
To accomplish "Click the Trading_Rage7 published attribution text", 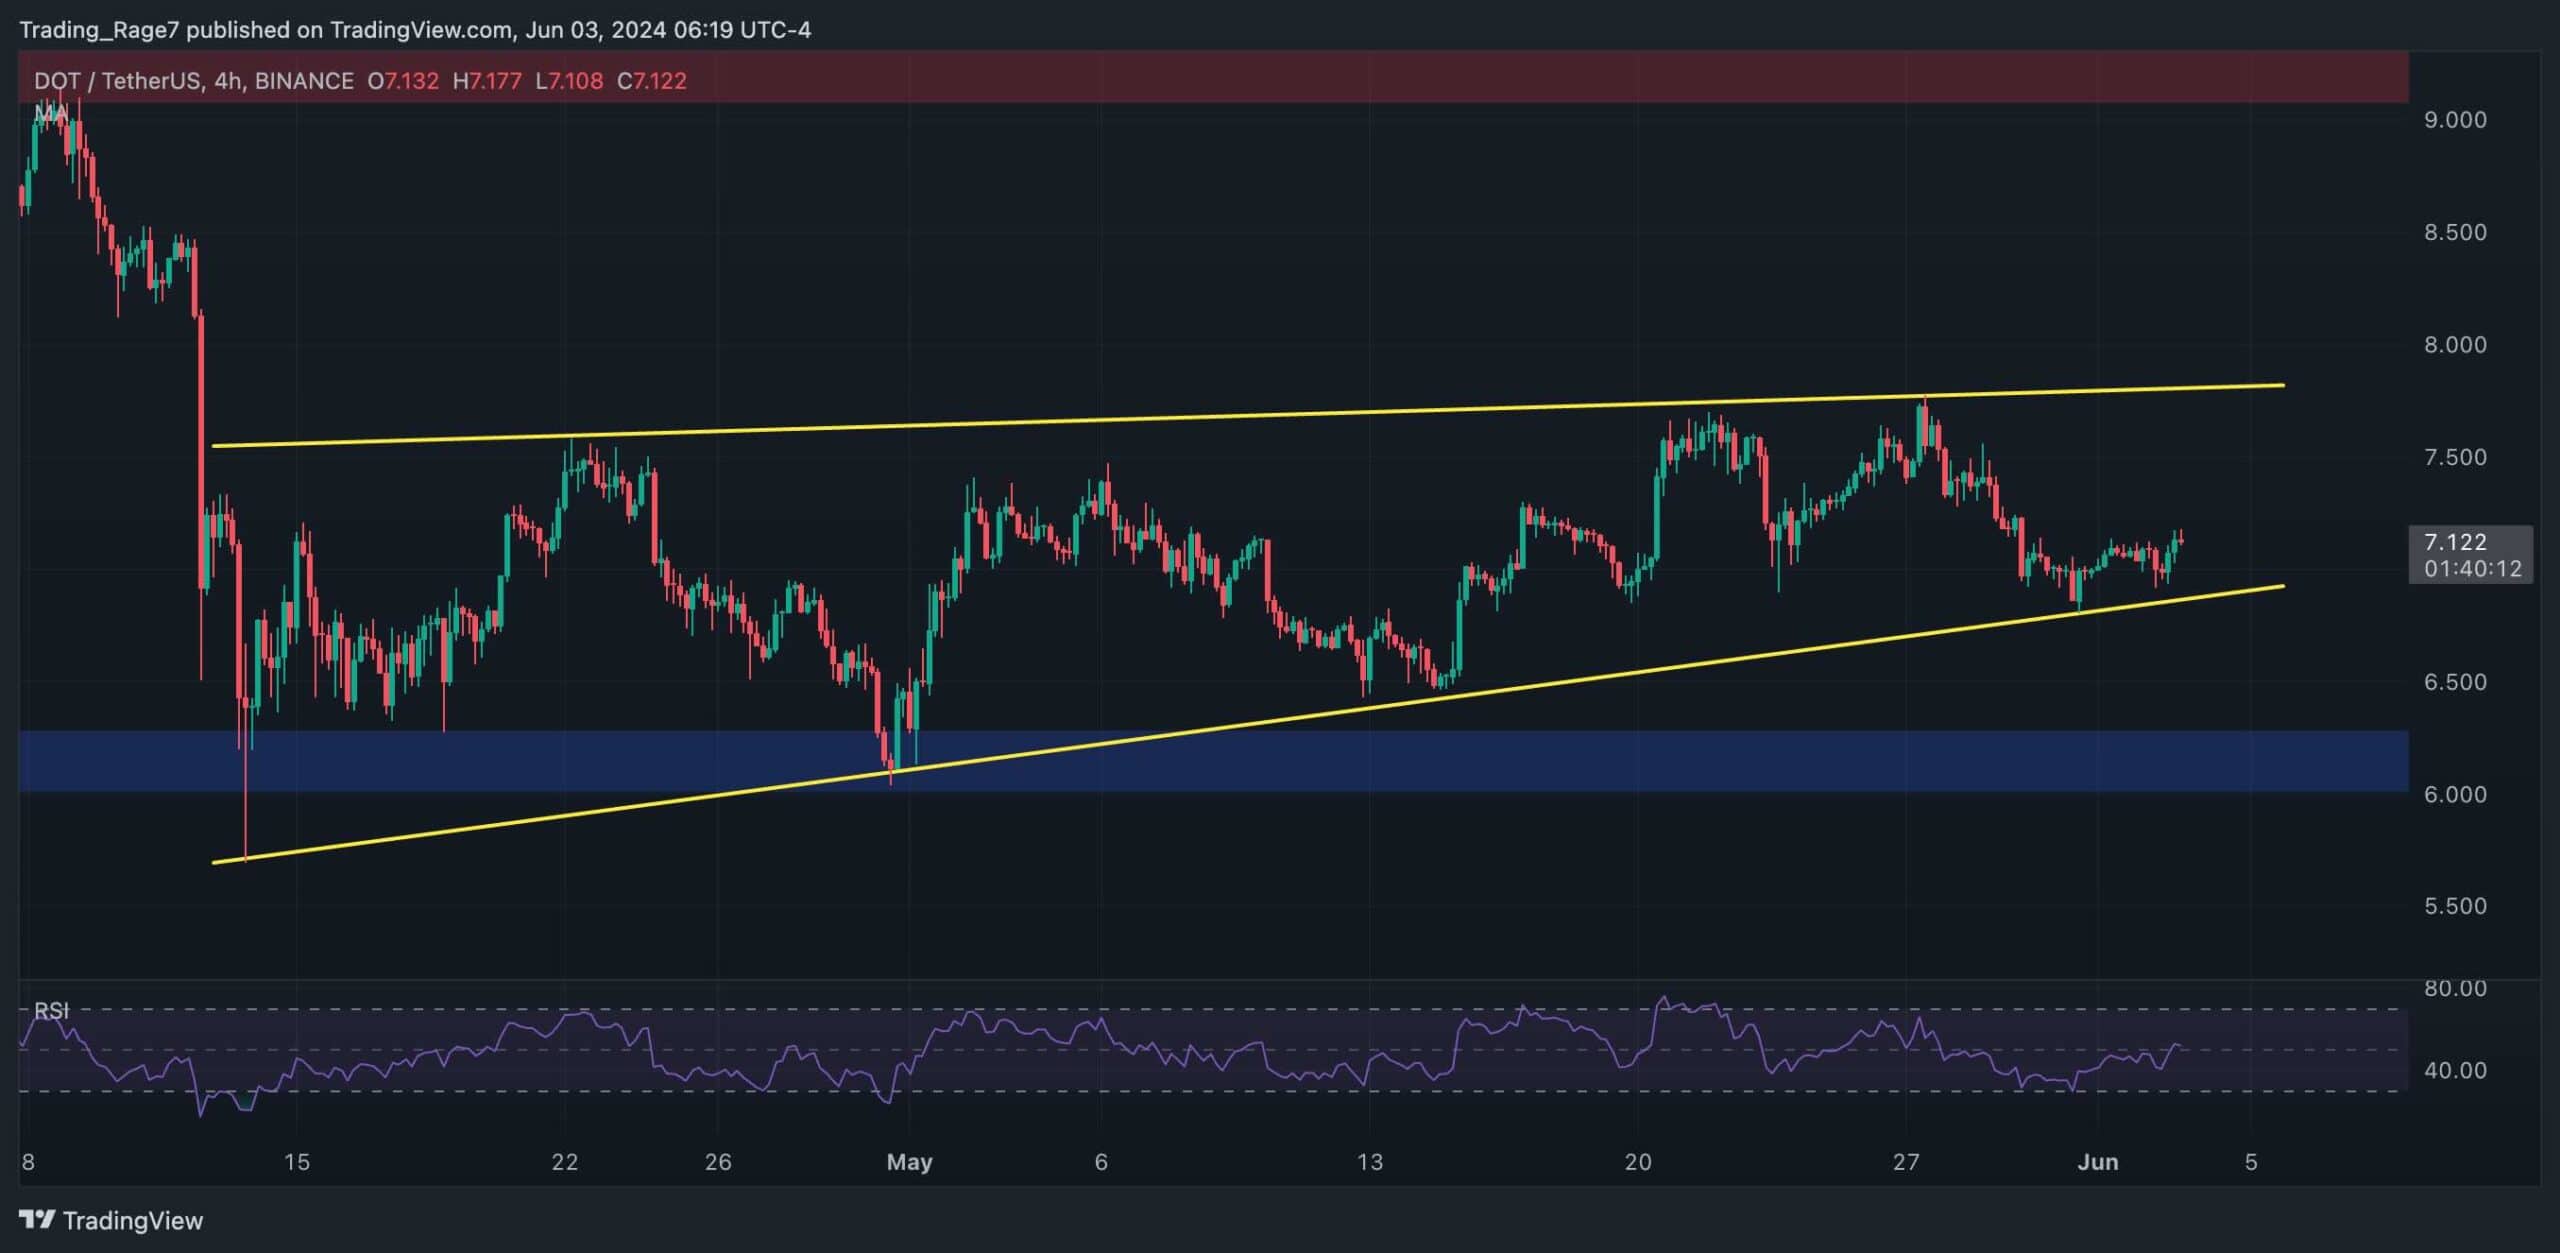I will [x=415, y=30].
